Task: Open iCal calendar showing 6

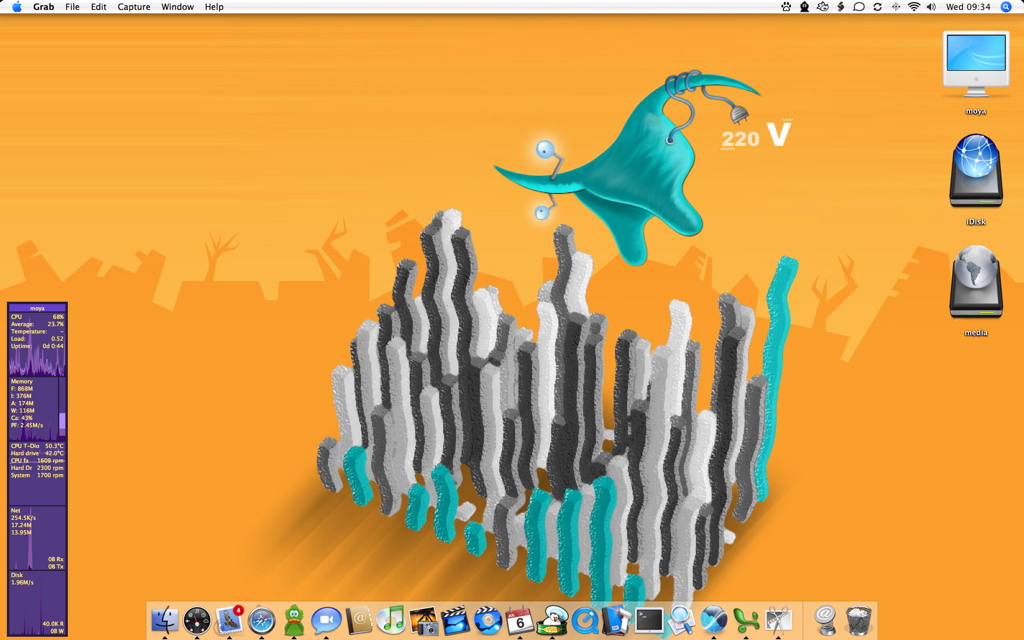Action: [520, 620]
